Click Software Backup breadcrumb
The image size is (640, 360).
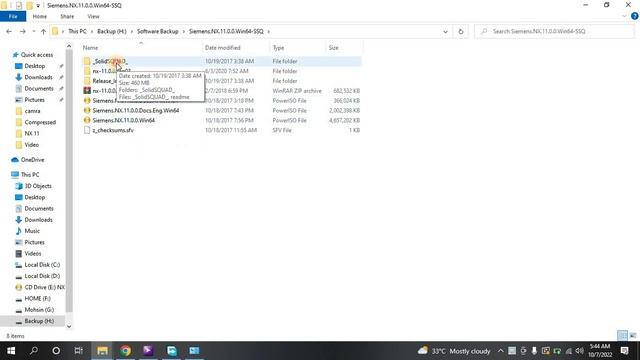(x=158, y=31)
